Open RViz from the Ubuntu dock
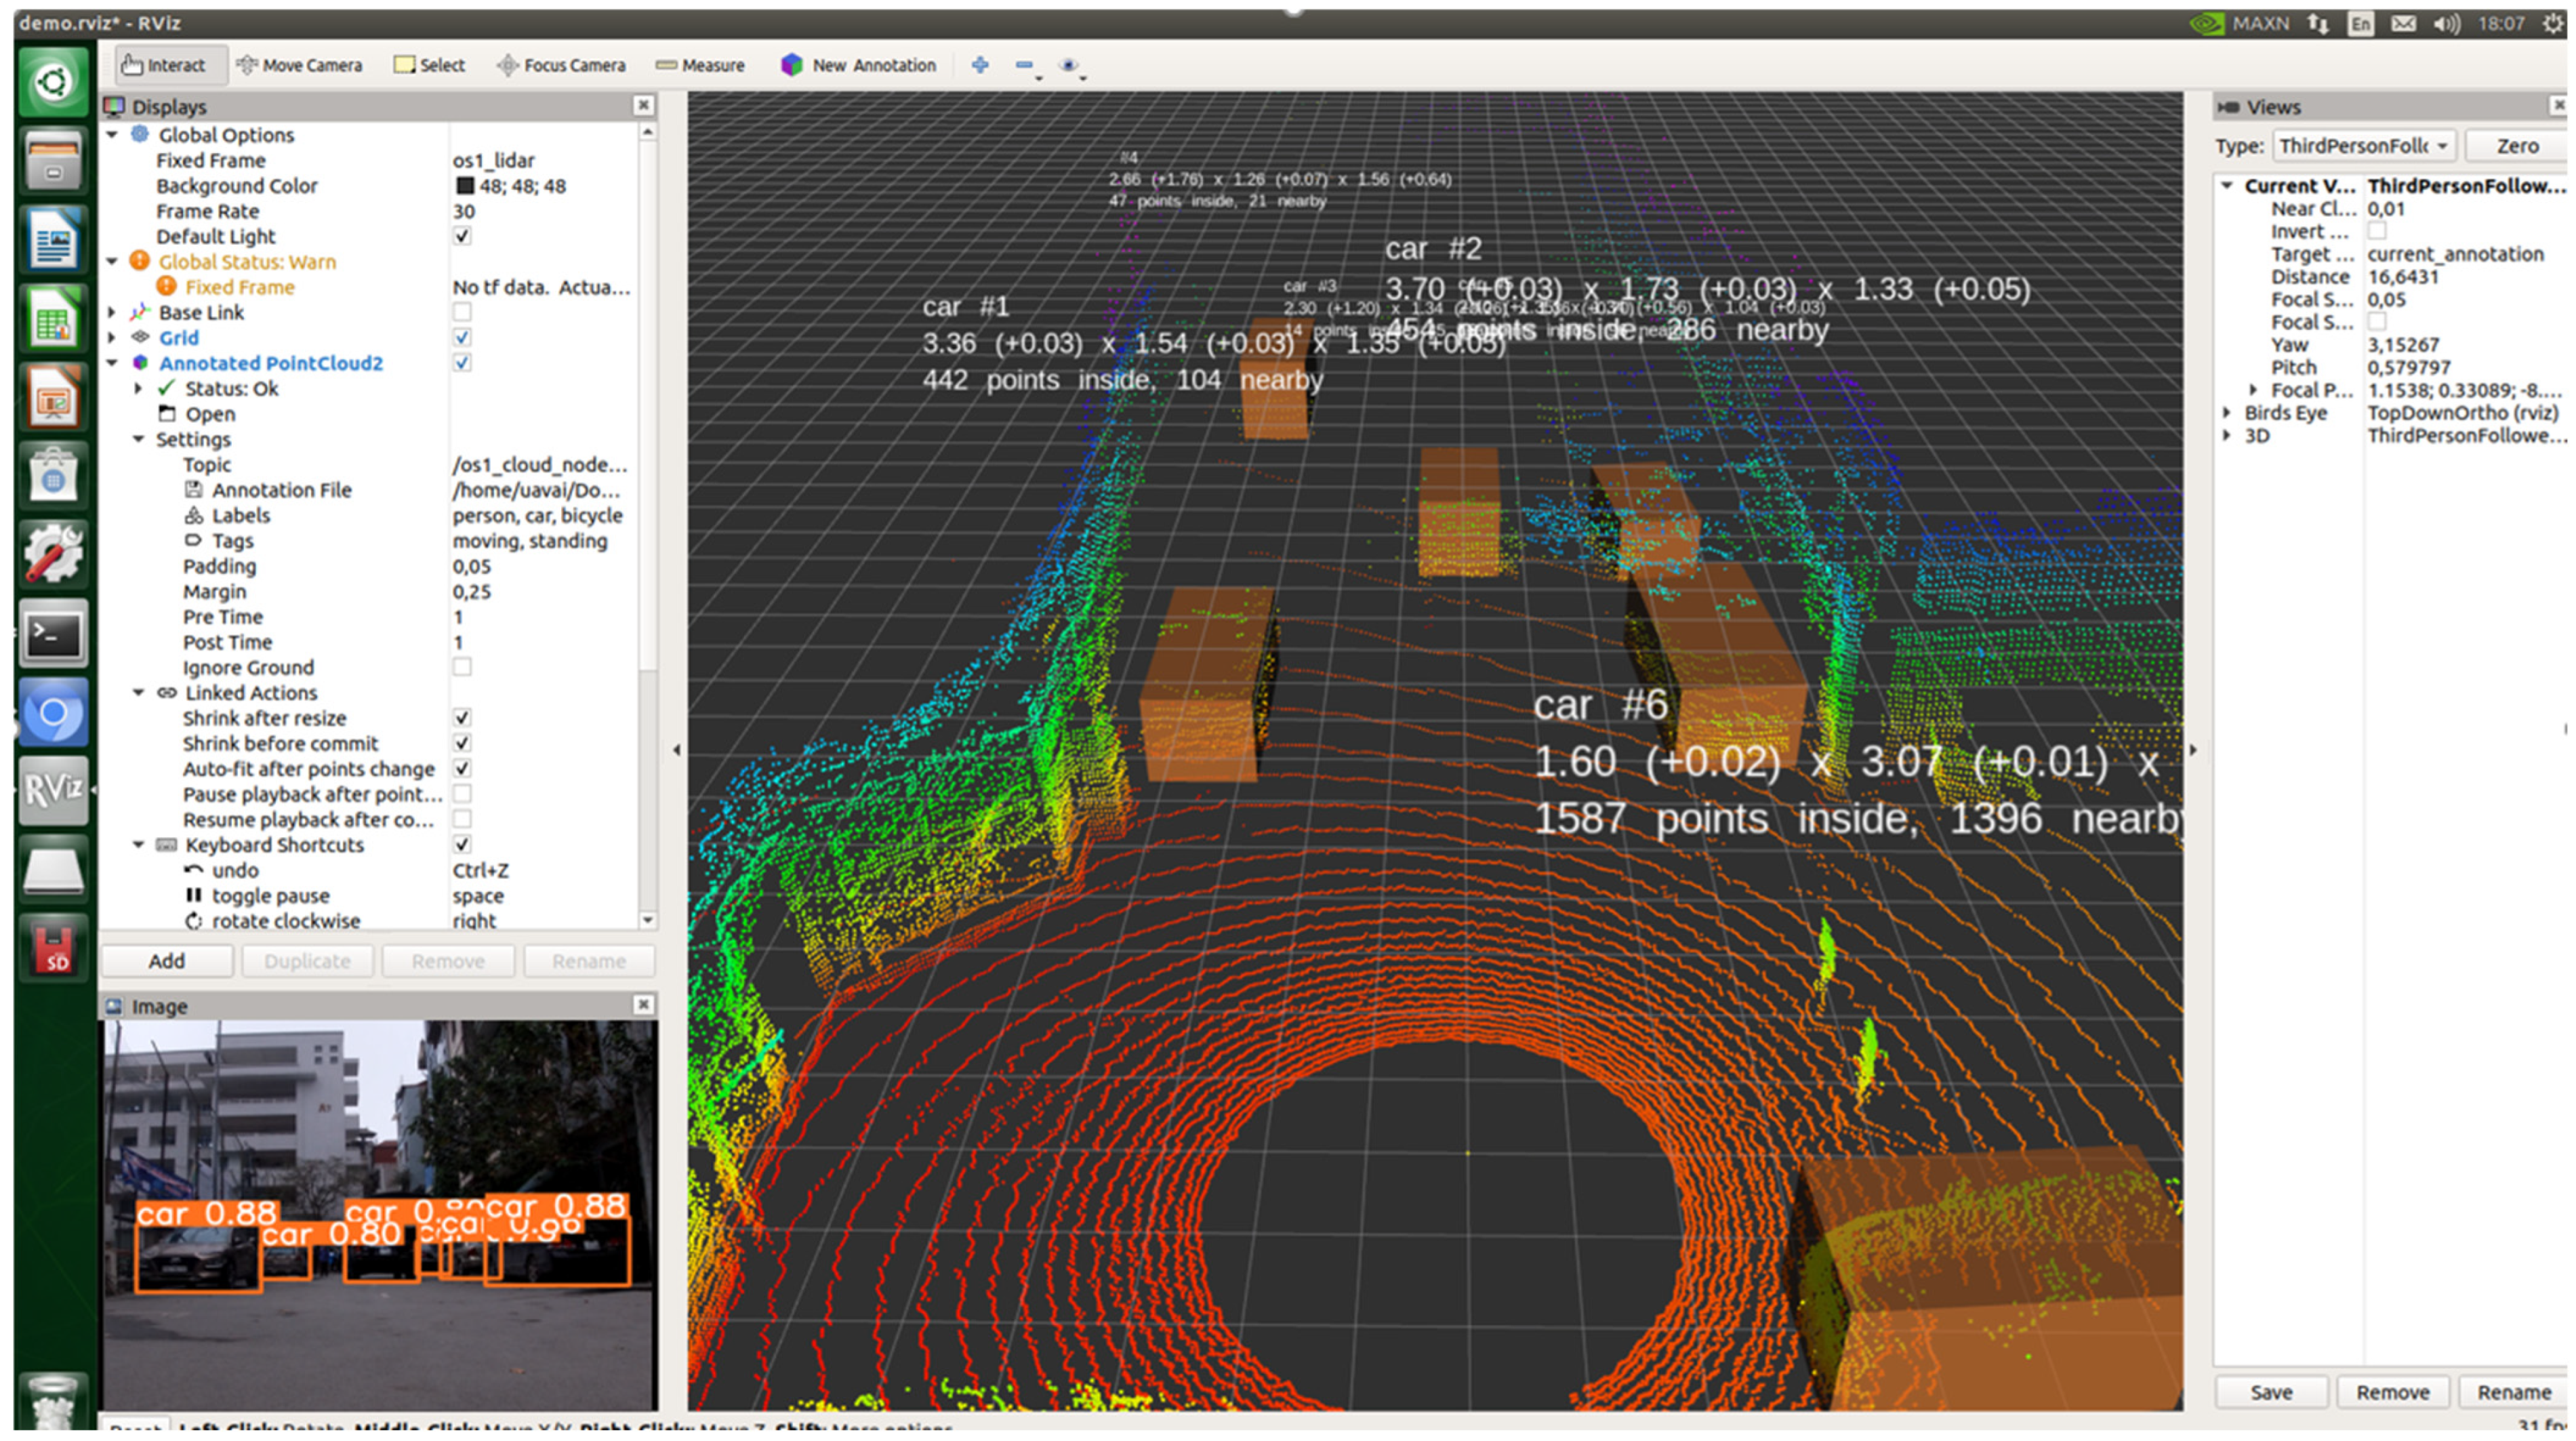This screenshot has height=1441, width=2576. 52,790
